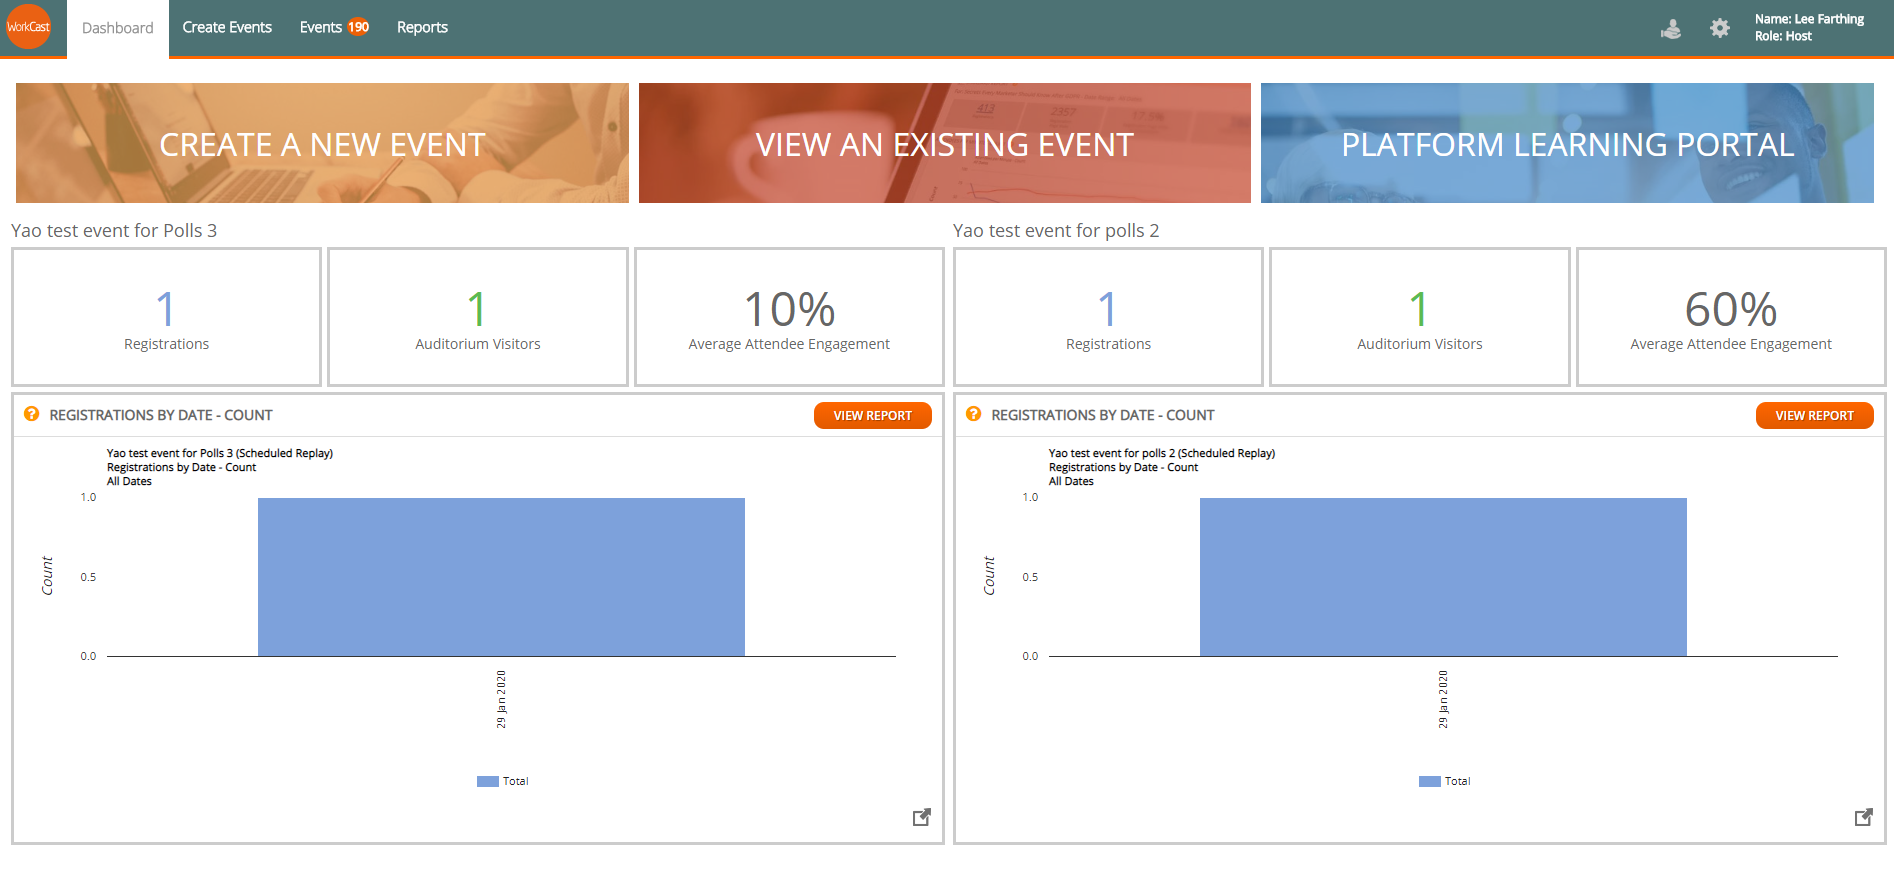Click View Report for polls 2 chart
Viewport: 1894px width, 896px height.
[x=1815, y=415]
